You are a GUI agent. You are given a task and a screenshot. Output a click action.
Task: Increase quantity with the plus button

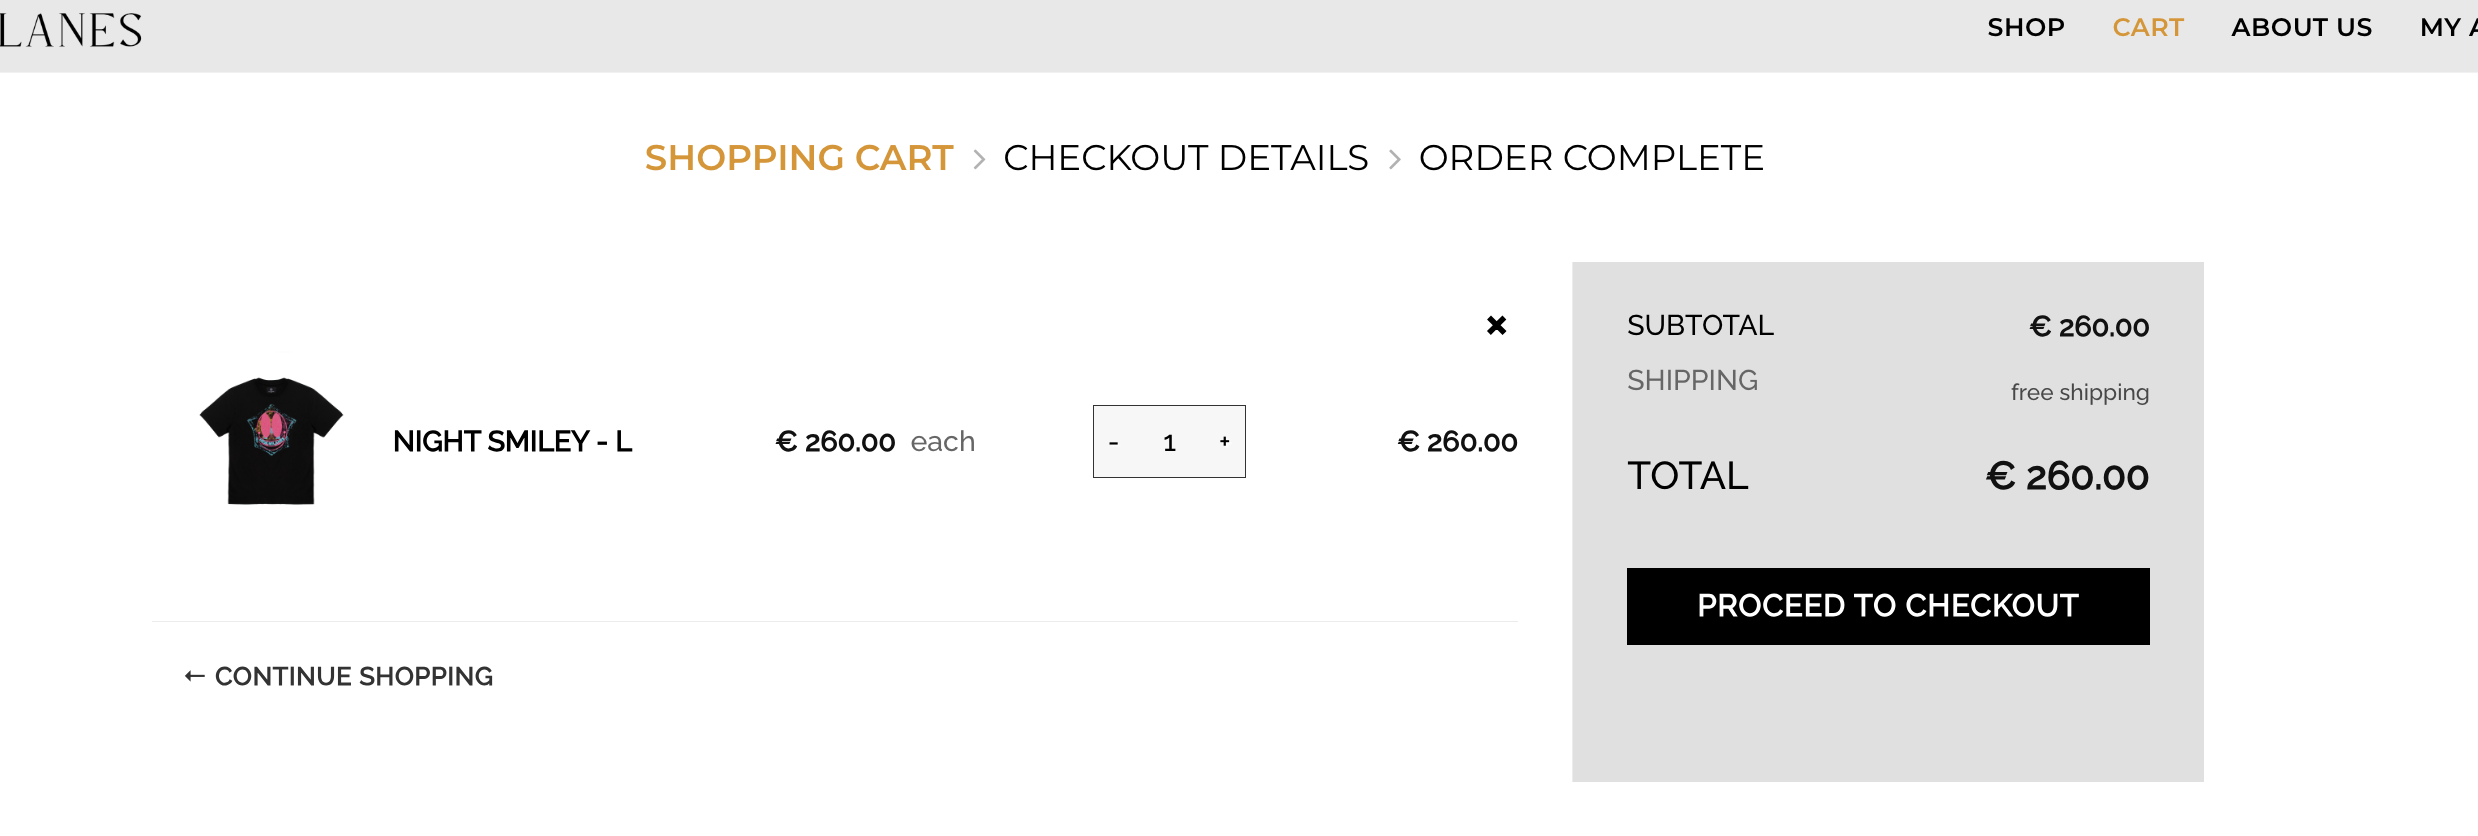[x=1224, y=441]
